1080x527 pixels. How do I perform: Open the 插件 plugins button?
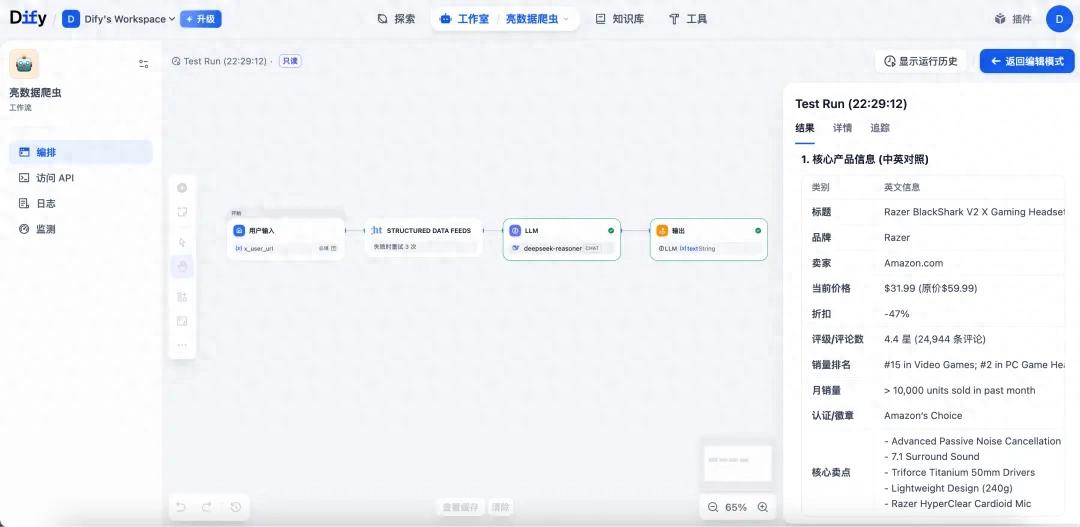(x=1013, y=19)
